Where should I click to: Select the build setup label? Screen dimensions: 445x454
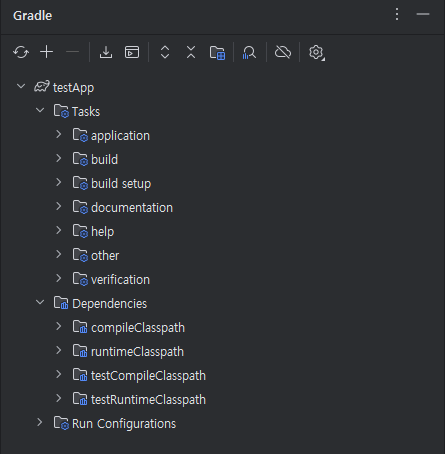pyautogui.click(x=121, y=184)
